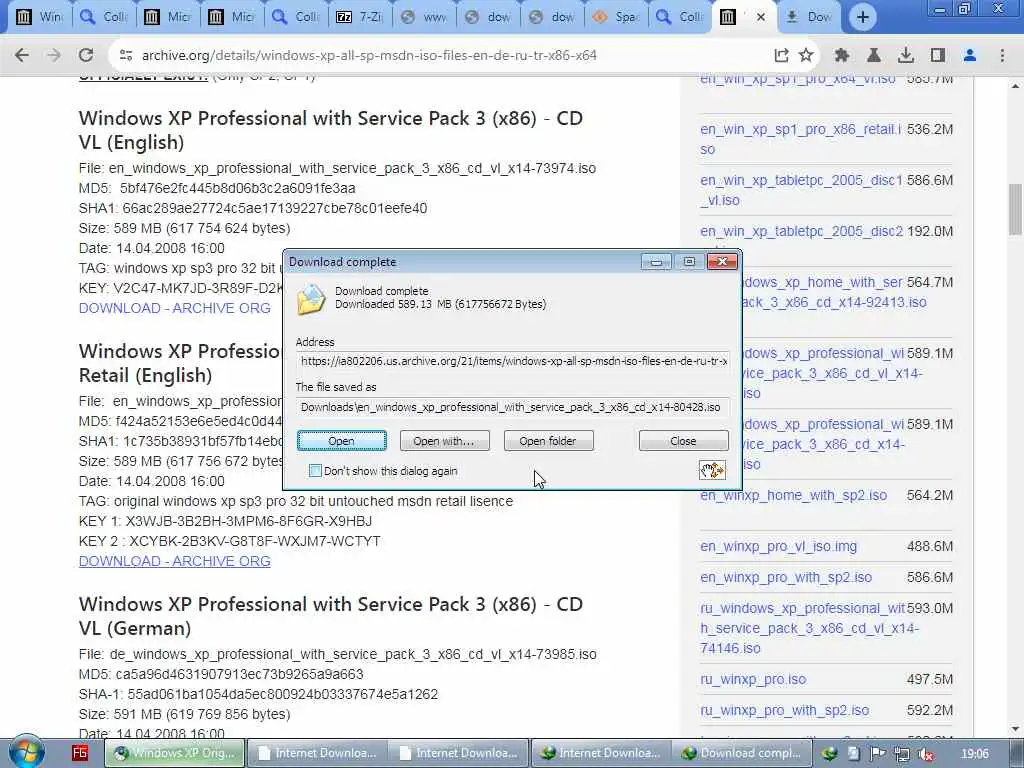
Task: Activate 'Download compl...' taskbar button
Action: pyautogui.click(x=741, y=753)
